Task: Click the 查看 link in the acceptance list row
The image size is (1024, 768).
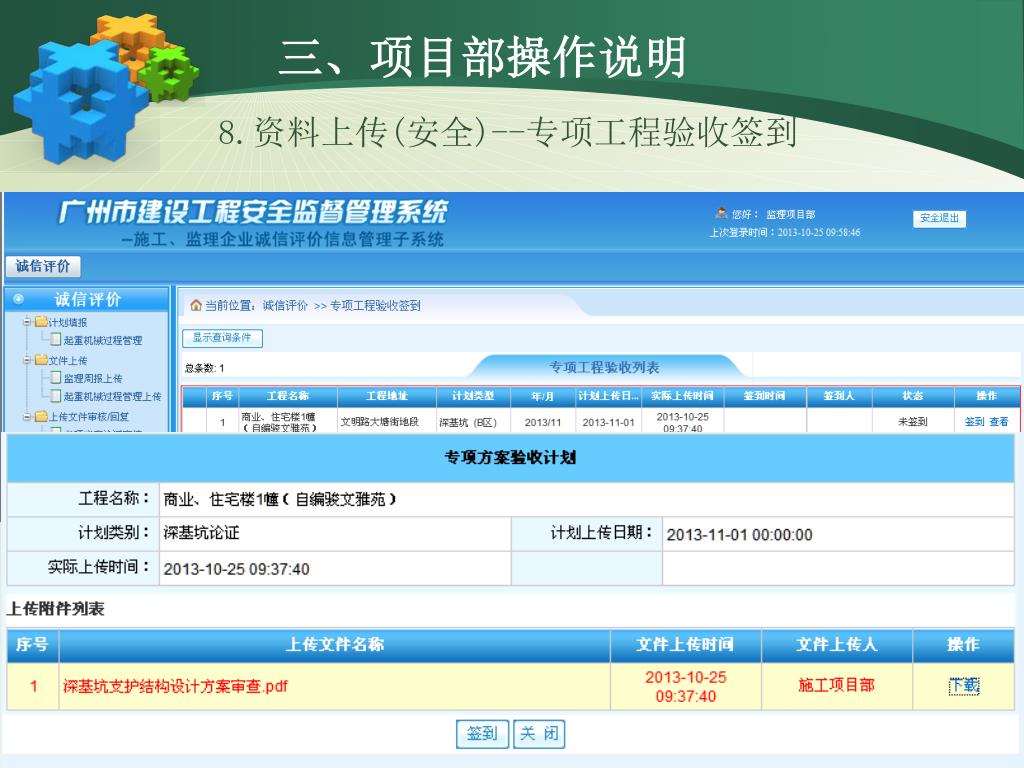Action: (999, 422)
